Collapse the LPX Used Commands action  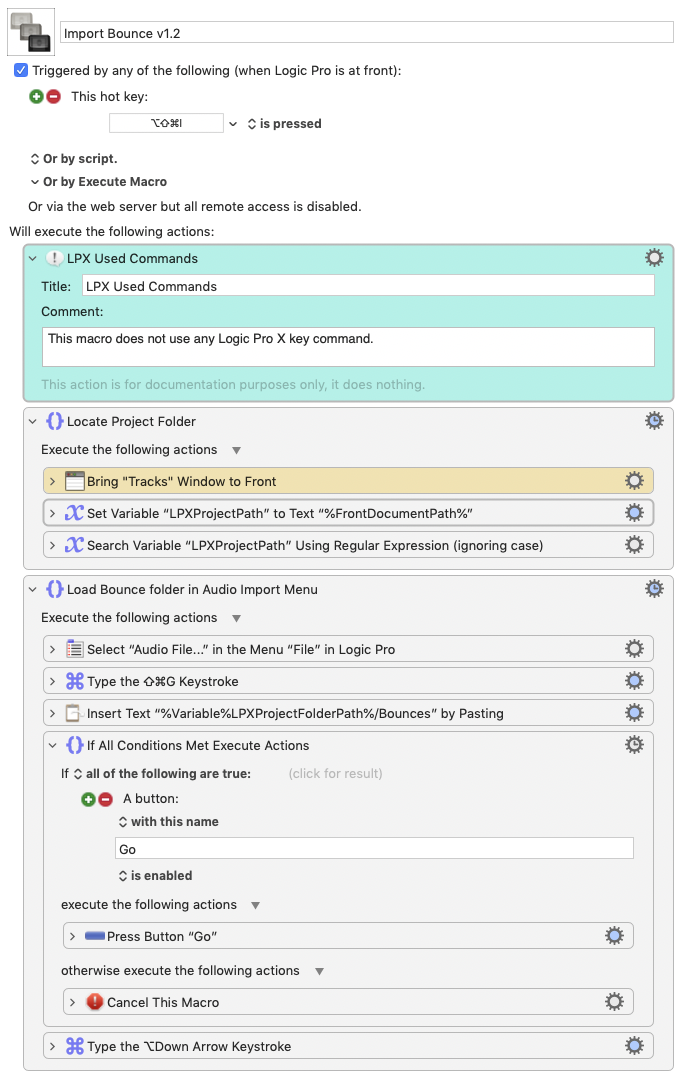32,259
